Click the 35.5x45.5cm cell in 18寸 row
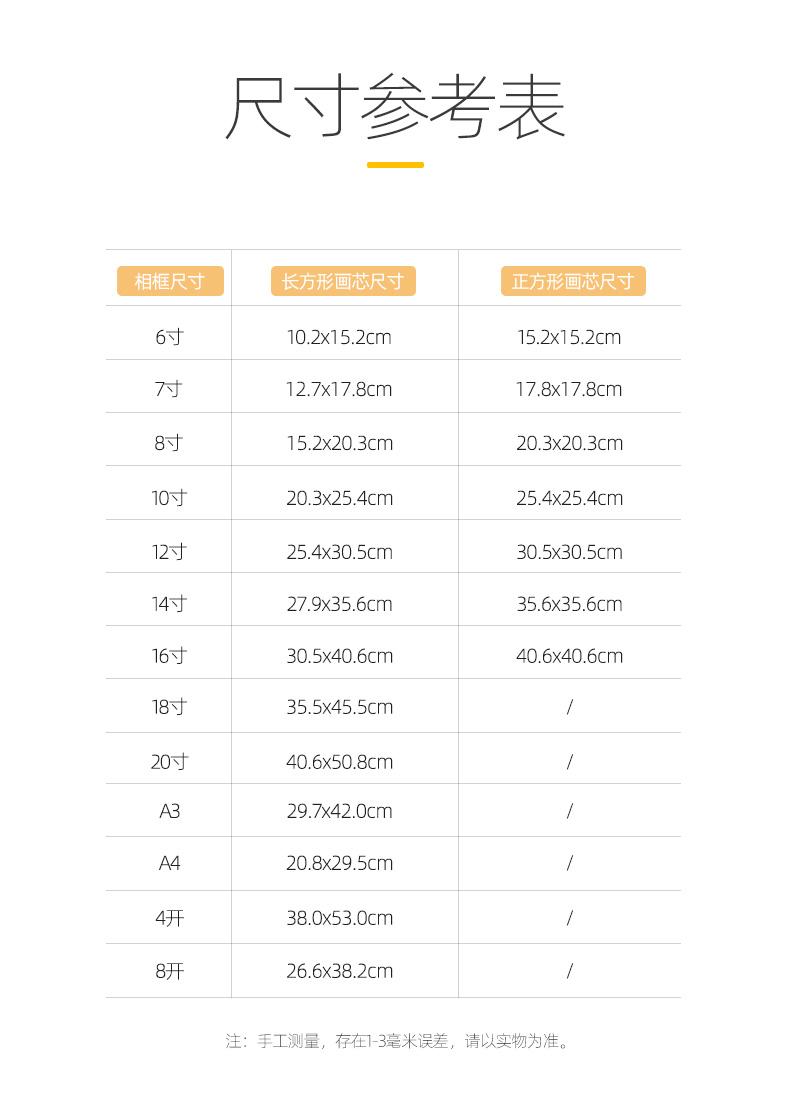The width and height of the screenshot is (790, 1100). click(339, 707)
